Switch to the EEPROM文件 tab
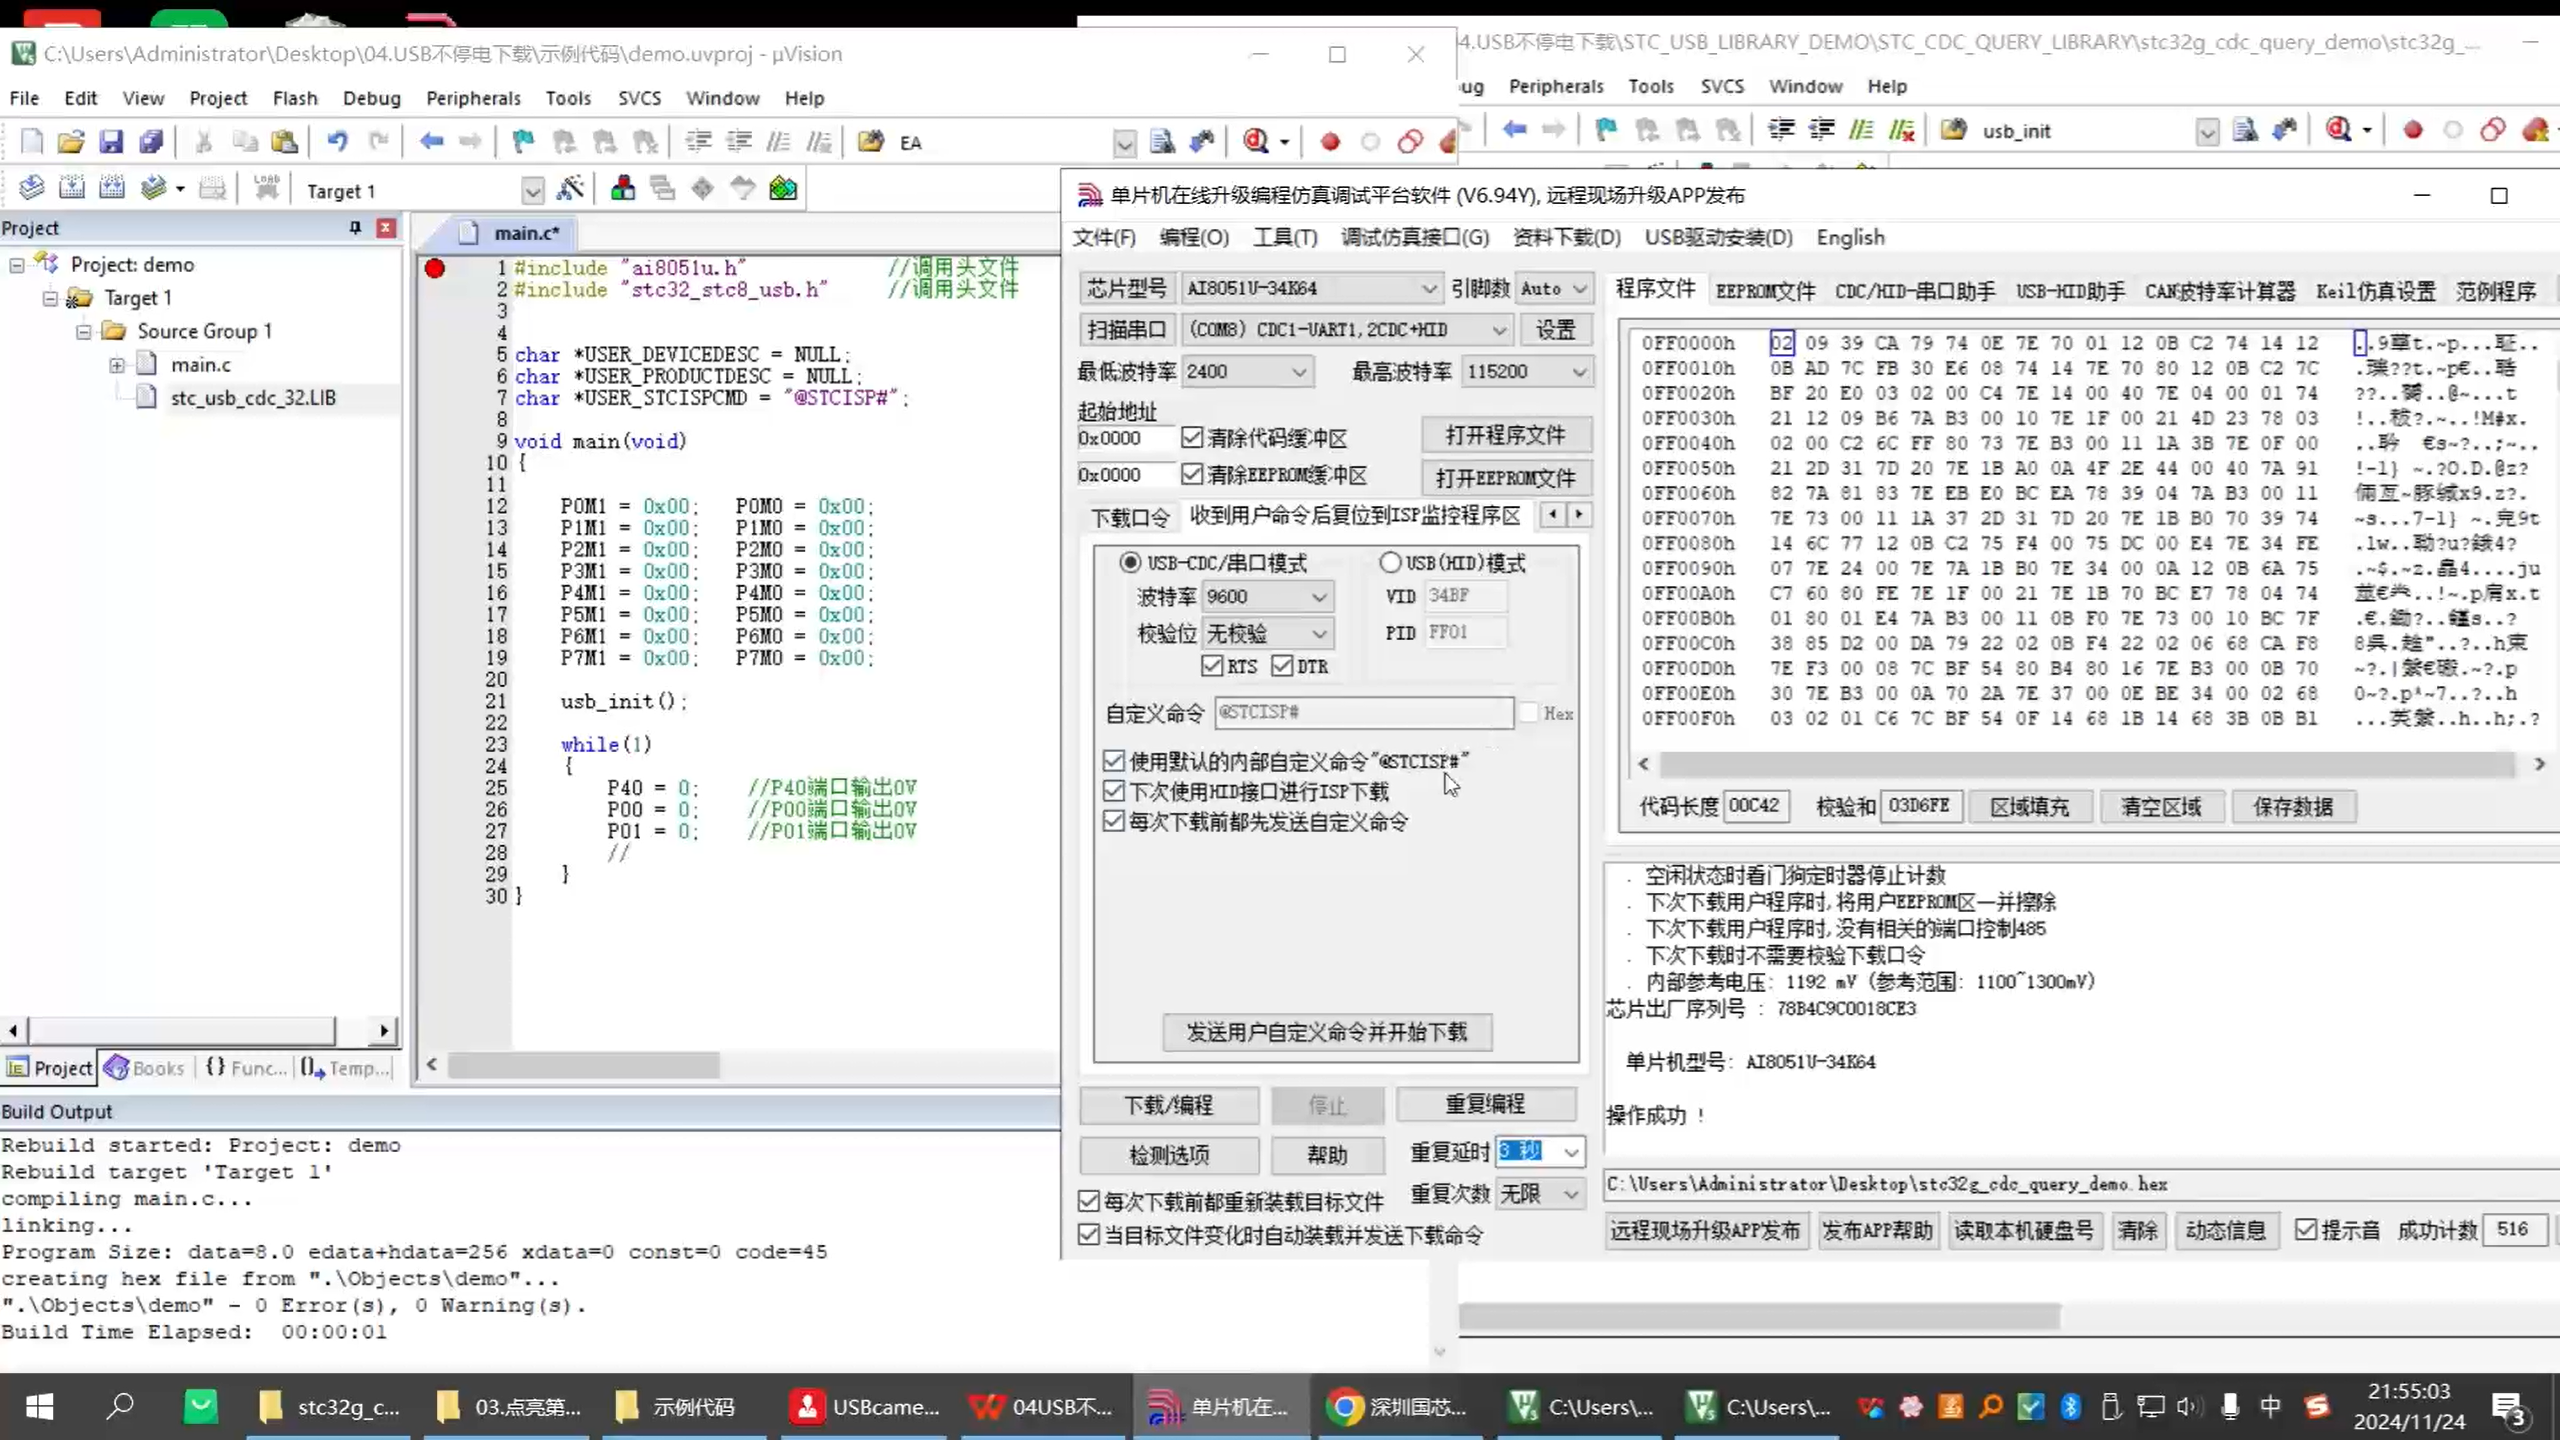This screenshot has width=2560, height=1440. (x=1764, y=291)
